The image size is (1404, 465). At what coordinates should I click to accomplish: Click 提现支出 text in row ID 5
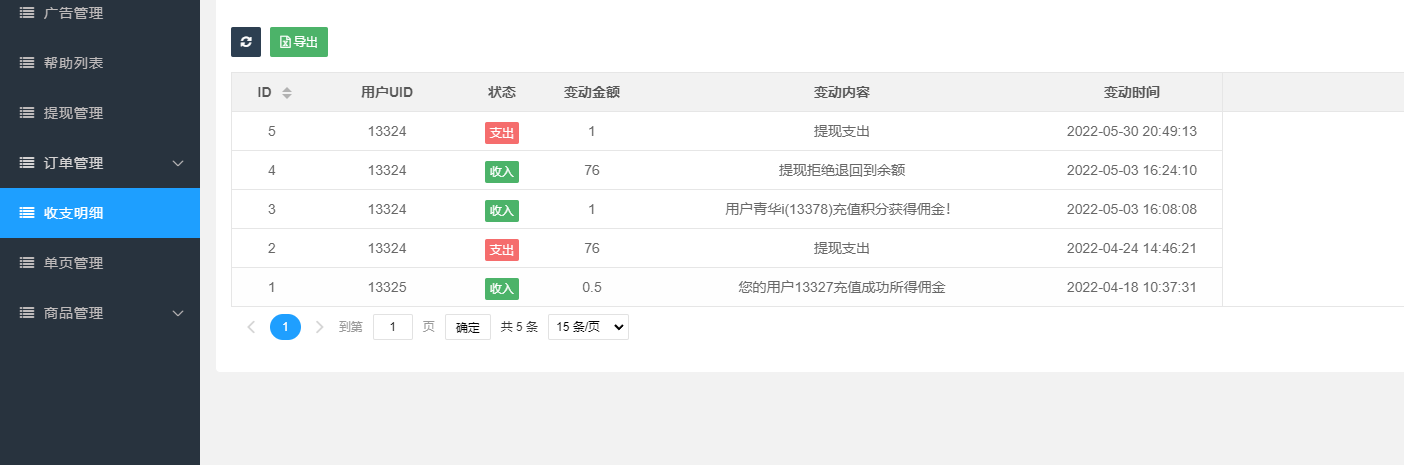pyautogui.click(x=842, y=131)
